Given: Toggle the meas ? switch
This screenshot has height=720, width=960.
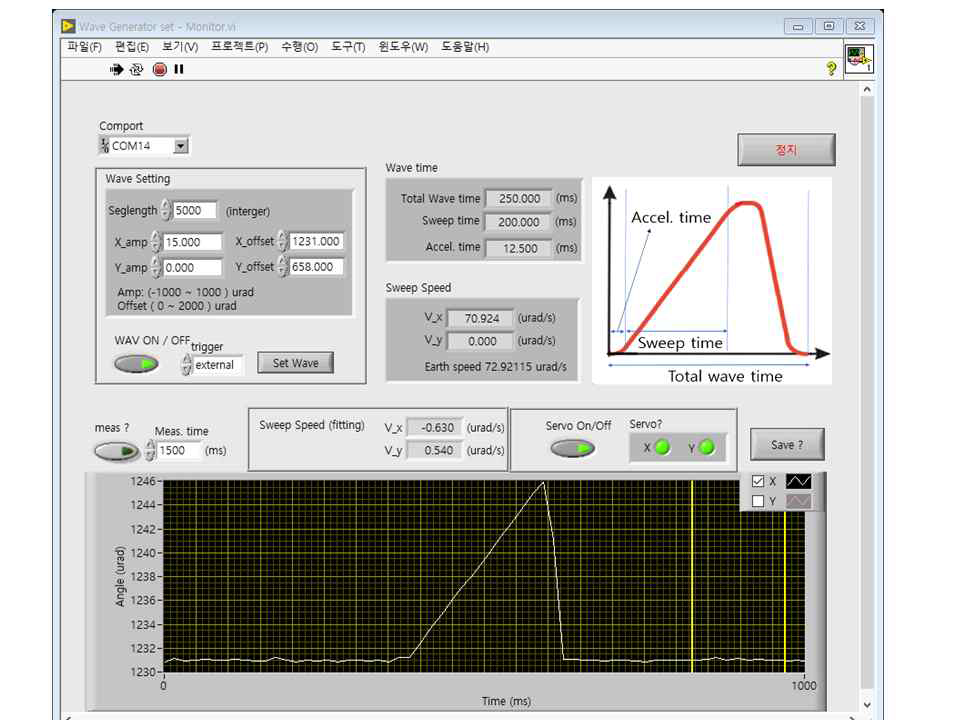Looking at the screenshot, I should [116, 451].
